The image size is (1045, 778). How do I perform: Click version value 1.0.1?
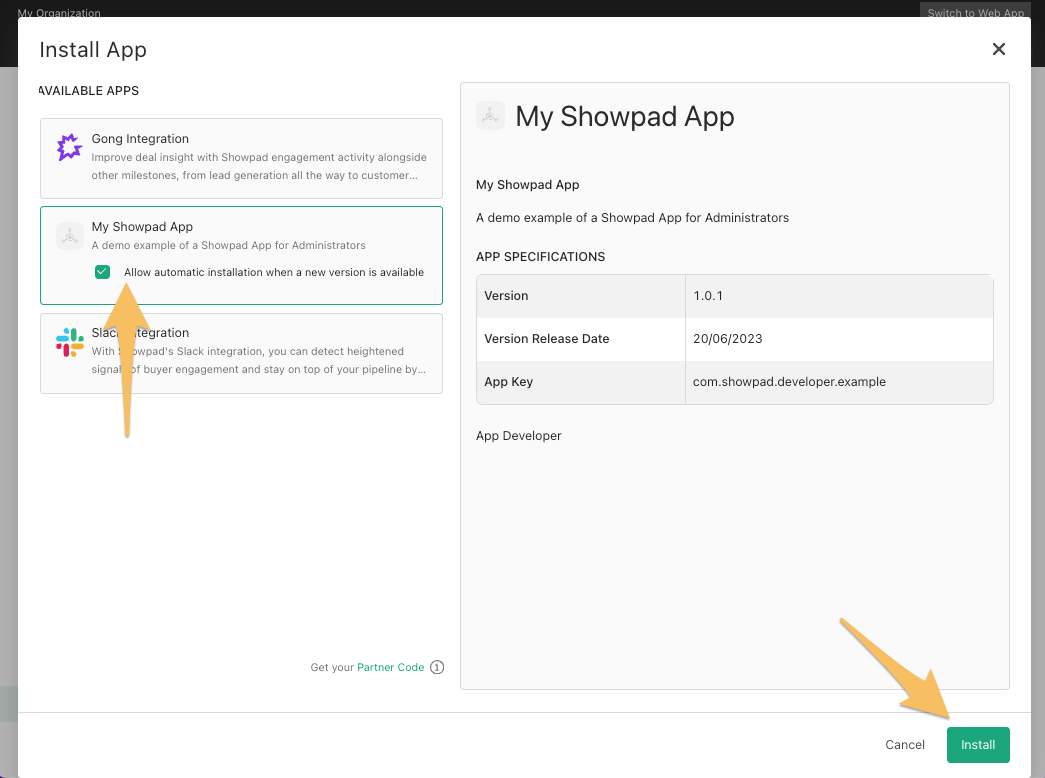[x=708, y=296]
